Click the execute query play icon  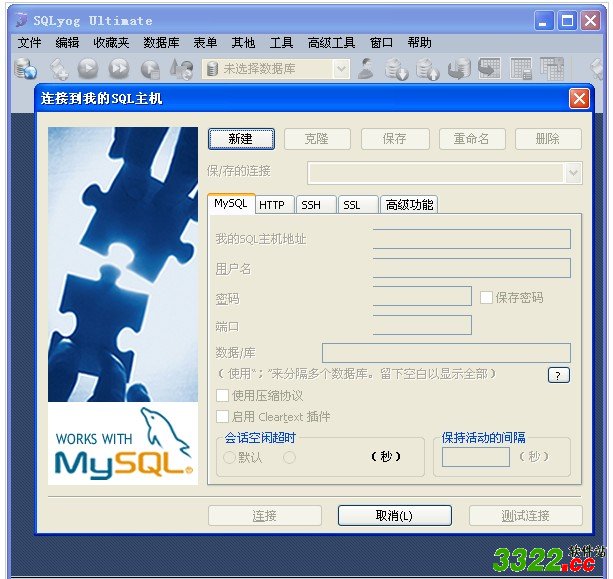pos(88,69)
